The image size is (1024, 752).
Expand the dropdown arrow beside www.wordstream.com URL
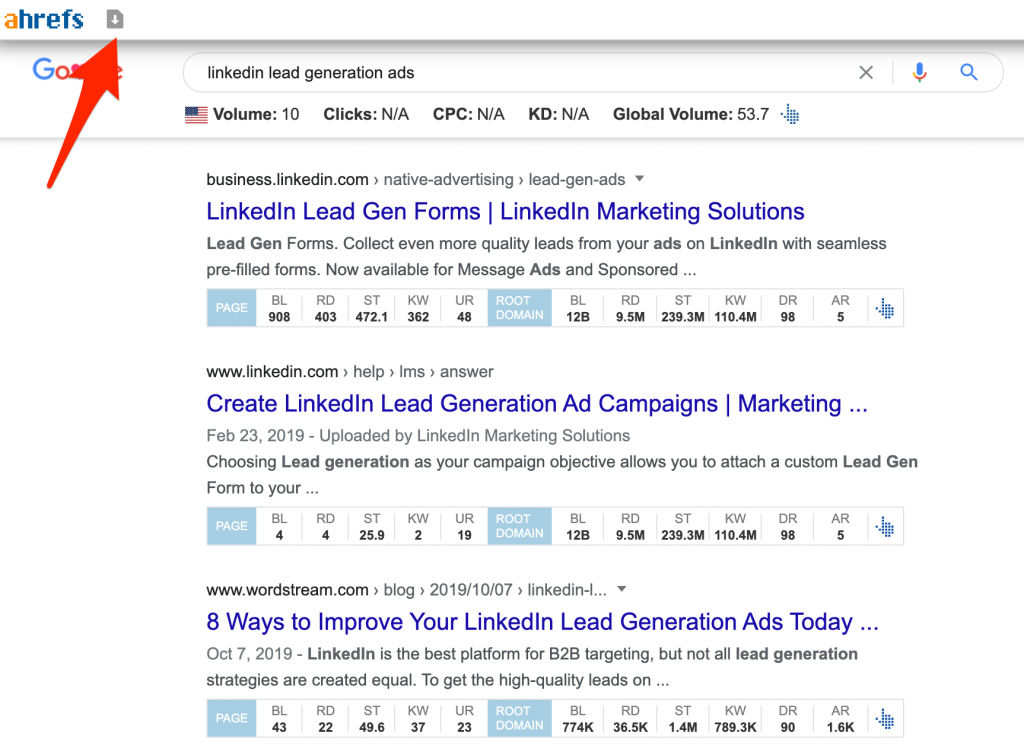point(622,589)
